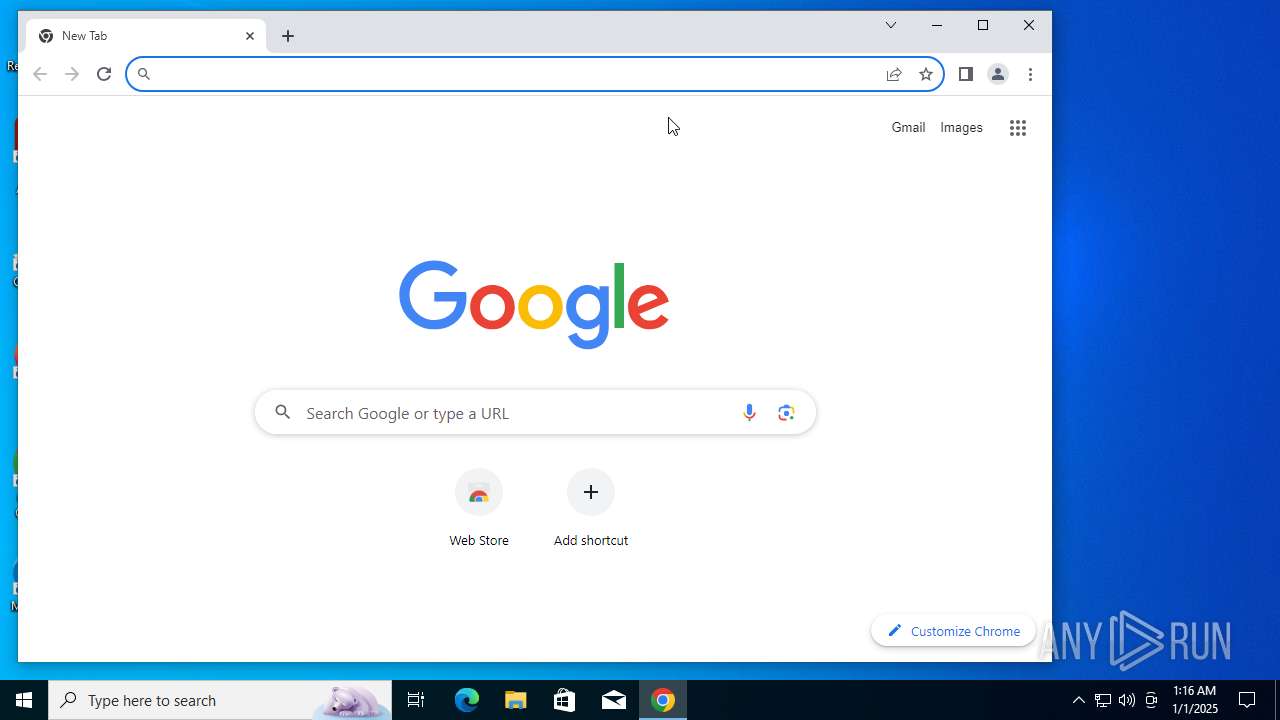Show hidden system tray icons
1280x720 pixels.
pos(1078,700)
